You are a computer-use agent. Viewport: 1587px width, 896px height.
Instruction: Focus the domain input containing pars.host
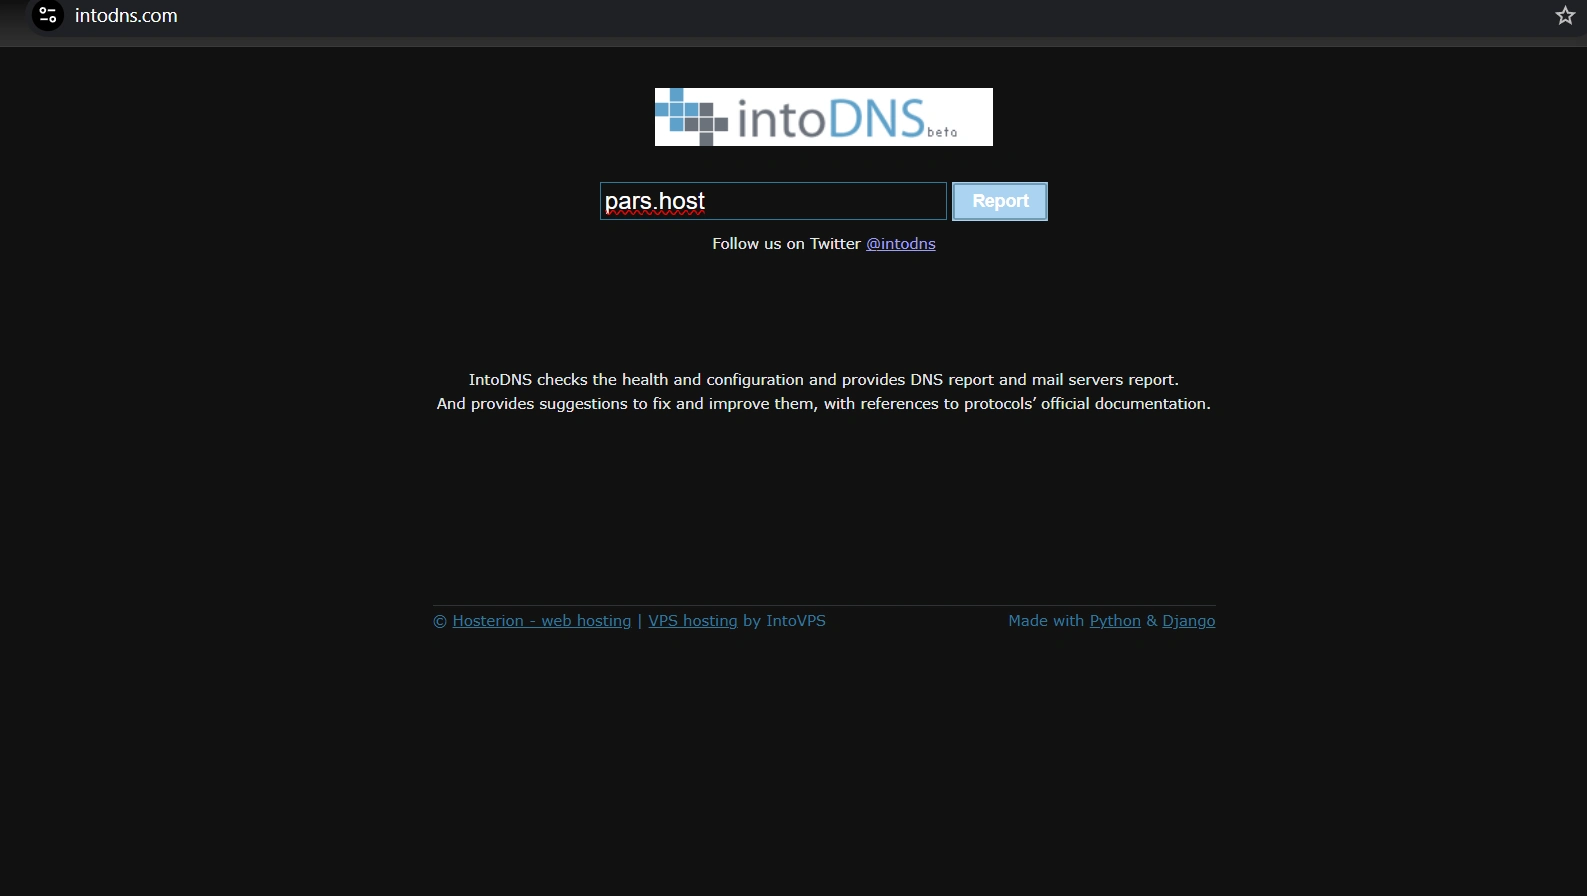(773, 201)
